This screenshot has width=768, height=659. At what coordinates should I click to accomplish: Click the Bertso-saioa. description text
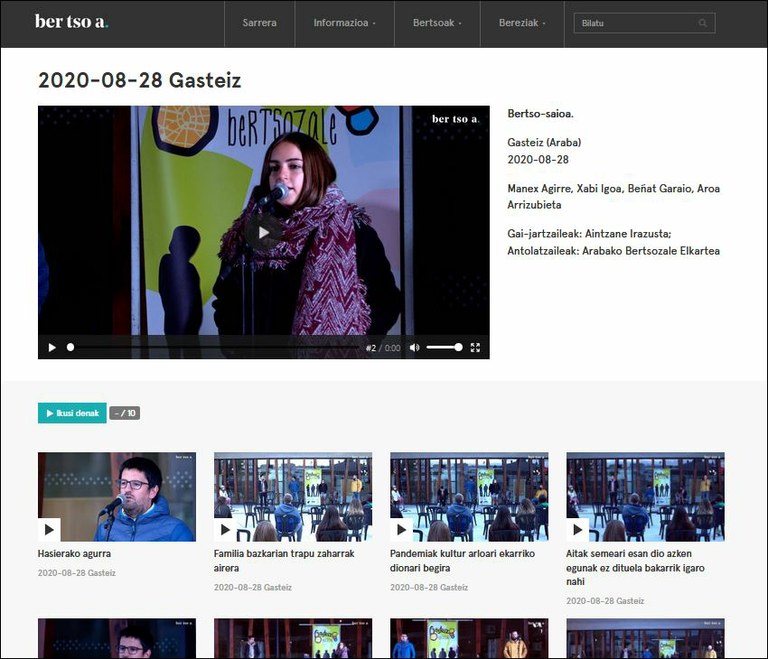540,114
